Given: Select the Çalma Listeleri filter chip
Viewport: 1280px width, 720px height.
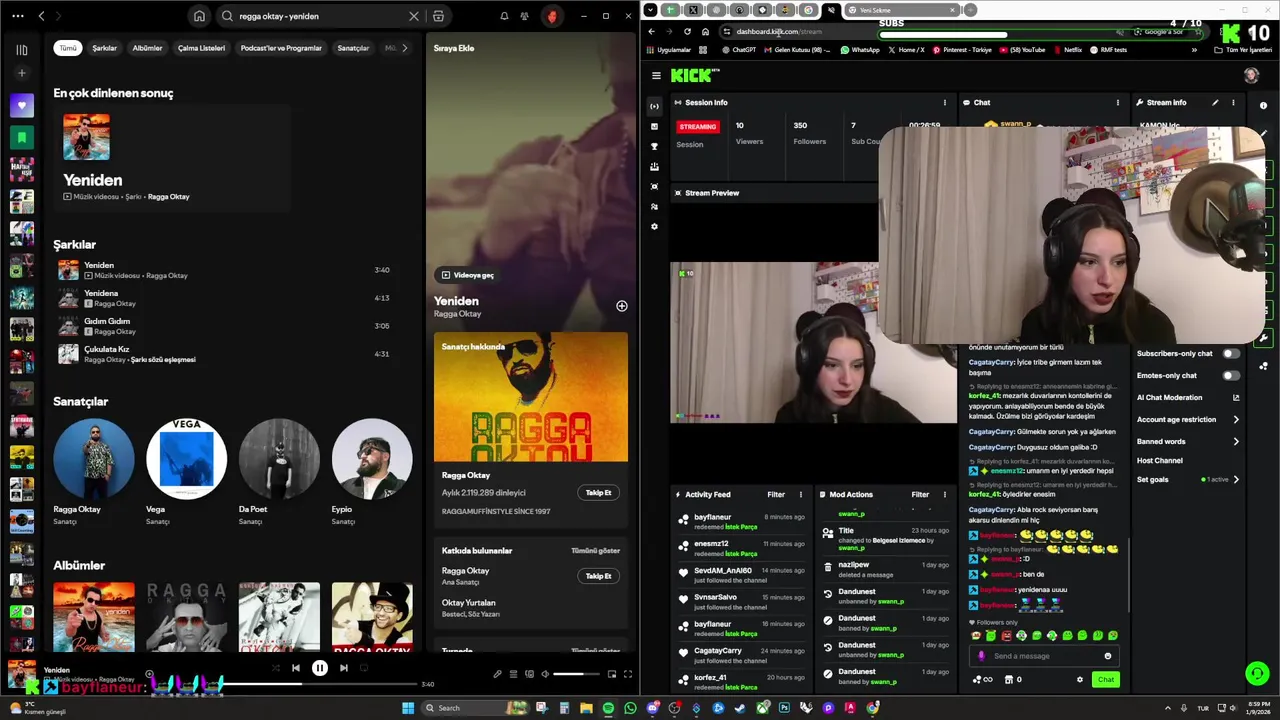Looking at the screenshot, I should tap(202, 48).
